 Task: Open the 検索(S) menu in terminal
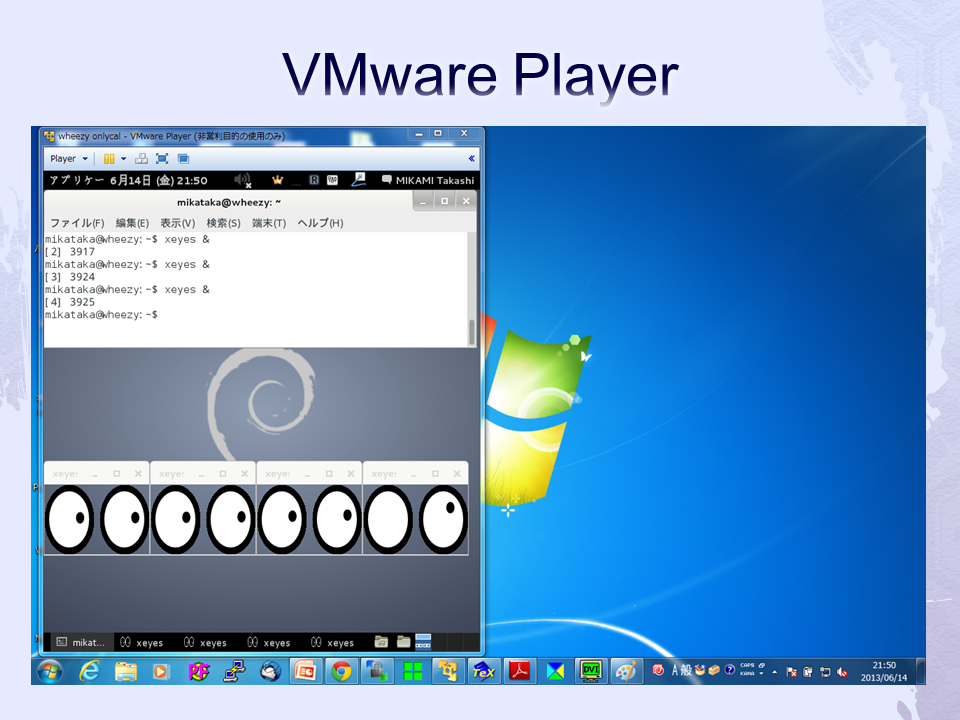(223, 223)
